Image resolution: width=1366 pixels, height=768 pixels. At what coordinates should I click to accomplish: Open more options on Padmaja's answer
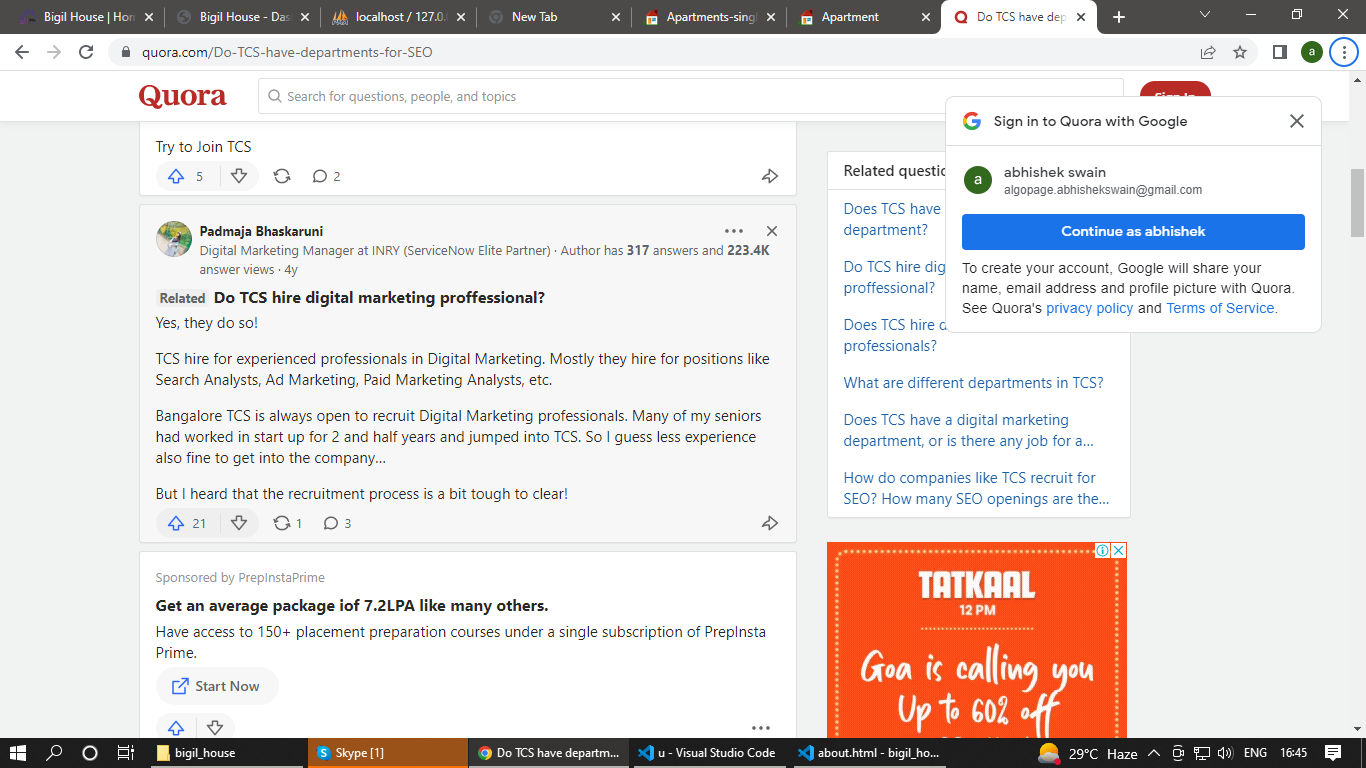pos(733,231)
